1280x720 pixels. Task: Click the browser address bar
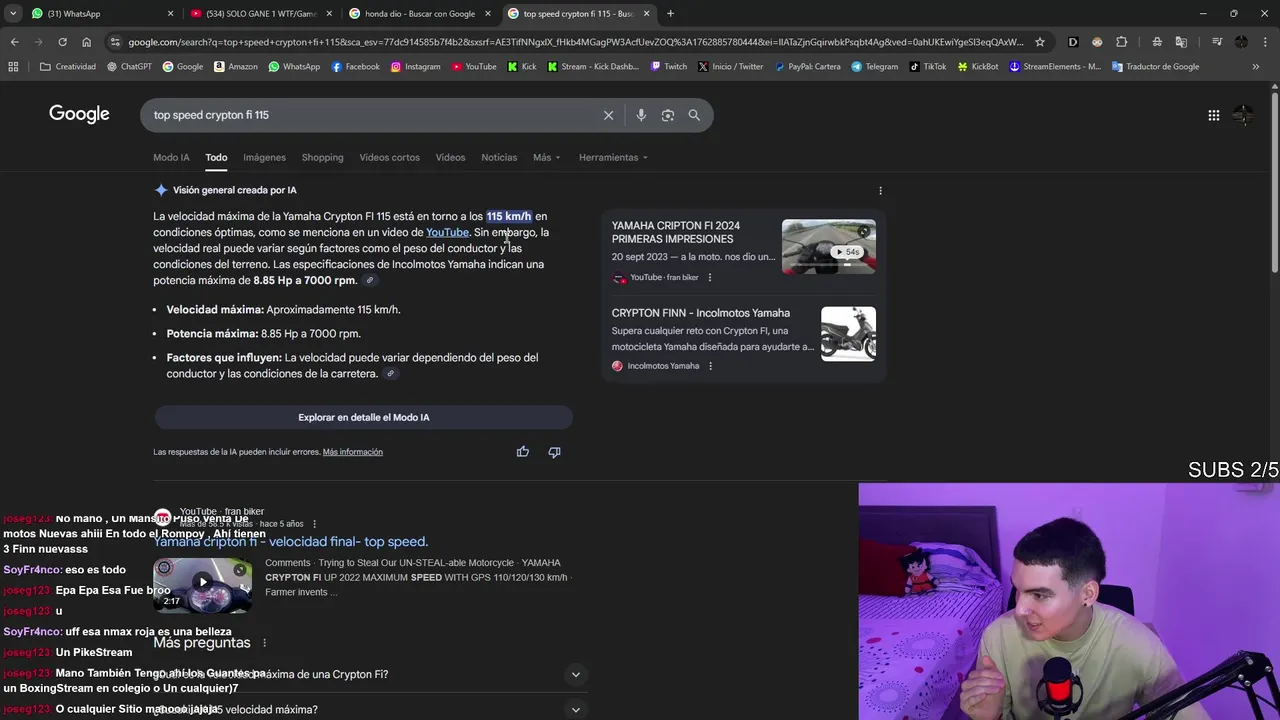click(x=575, y=42)
